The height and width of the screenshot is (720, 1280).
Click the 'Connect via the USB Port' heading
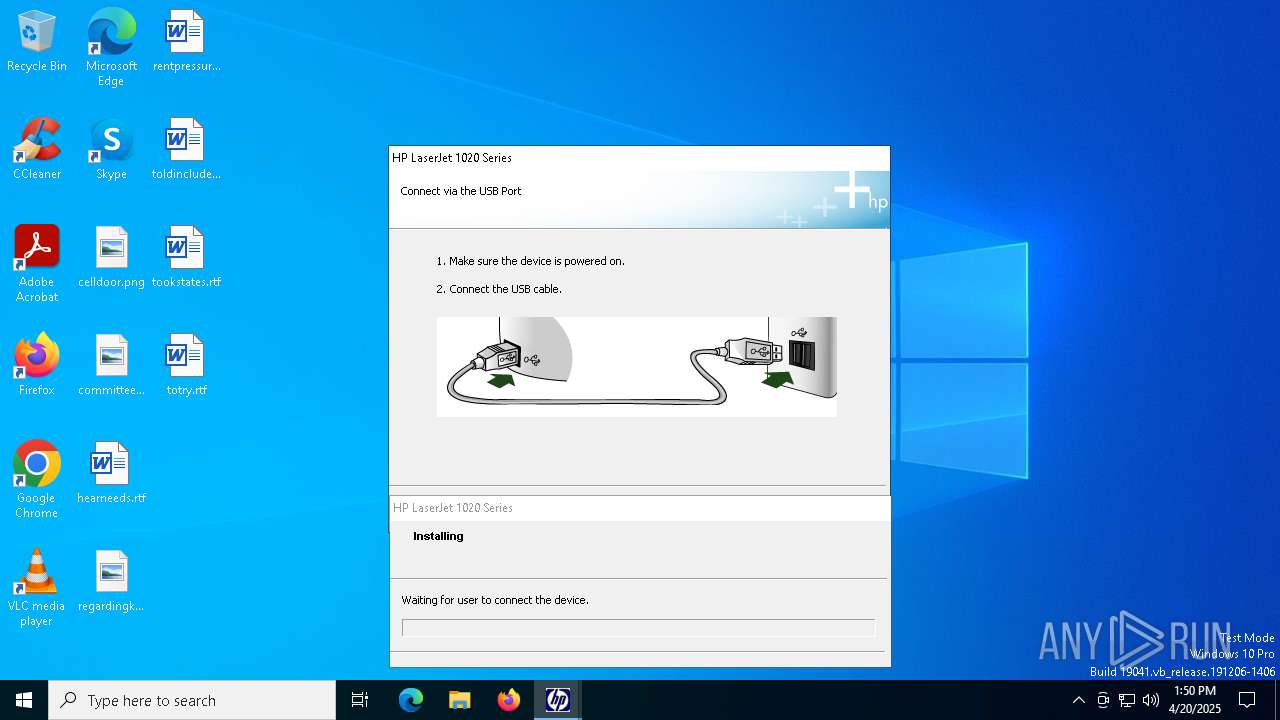pos(461,191)
